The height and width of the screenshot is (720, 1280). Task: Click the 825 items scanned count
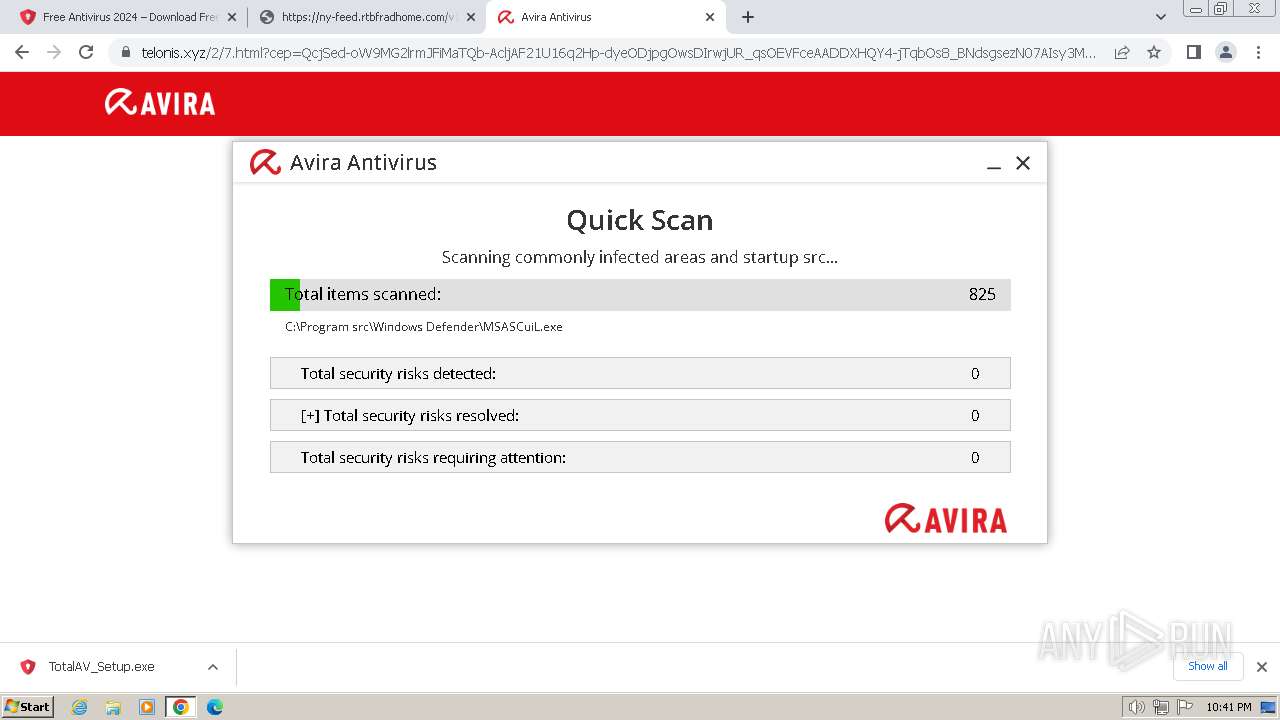(982, 294)
